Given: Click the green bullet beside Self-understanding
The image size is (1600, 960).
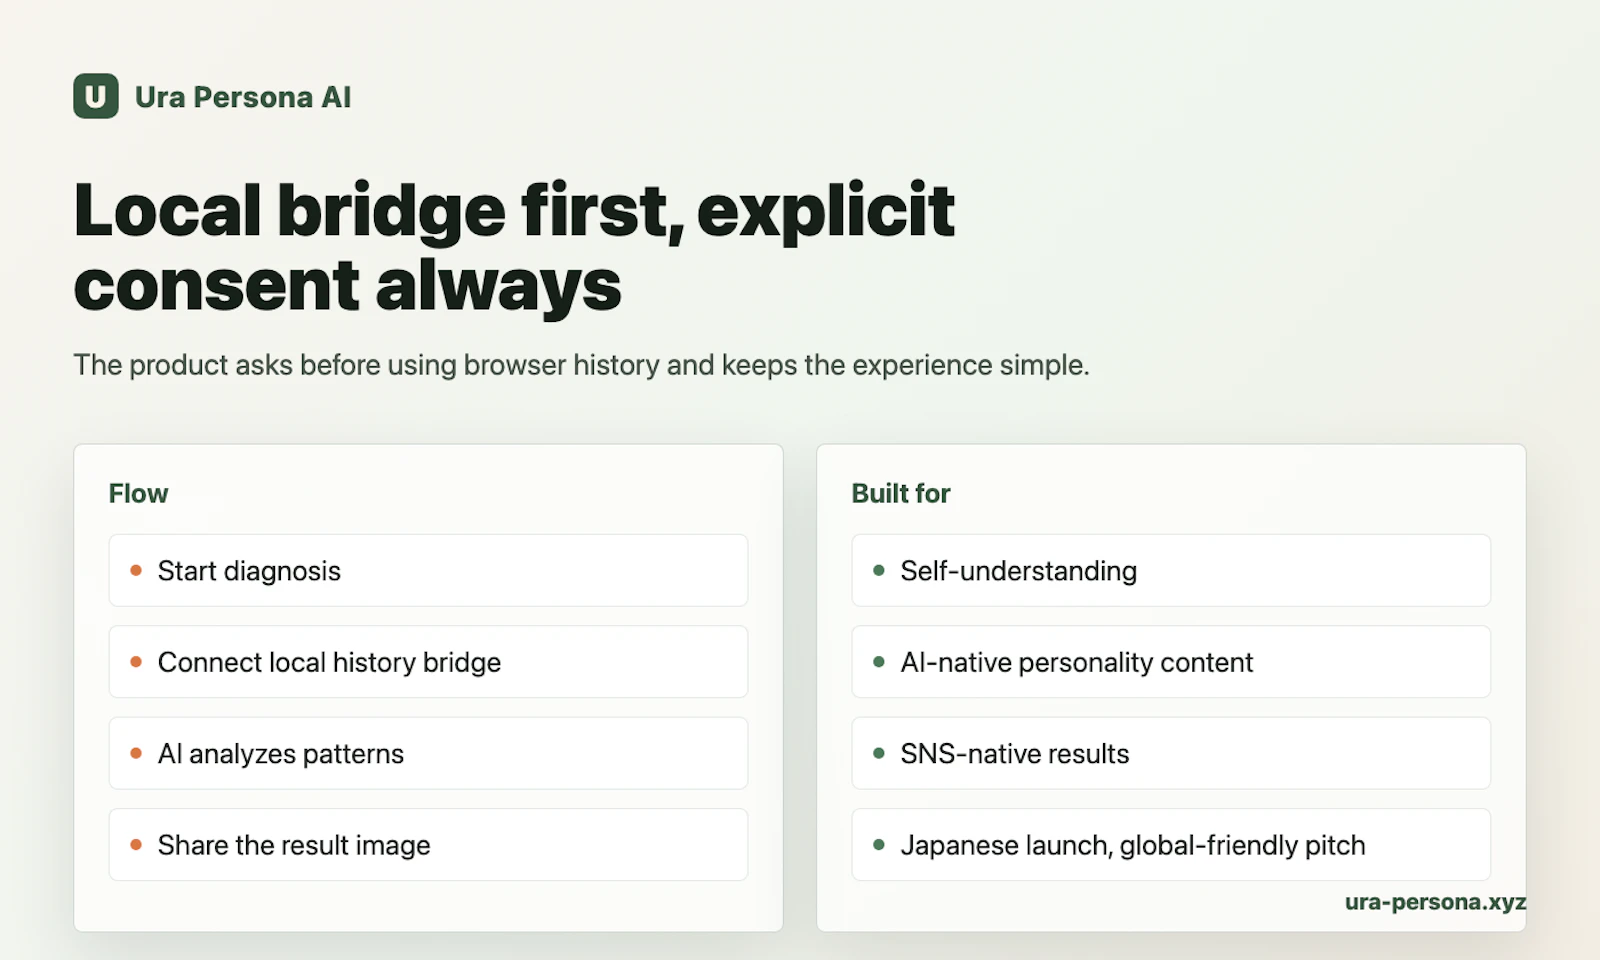Looking at the screenshot, I should click(879, 570).
